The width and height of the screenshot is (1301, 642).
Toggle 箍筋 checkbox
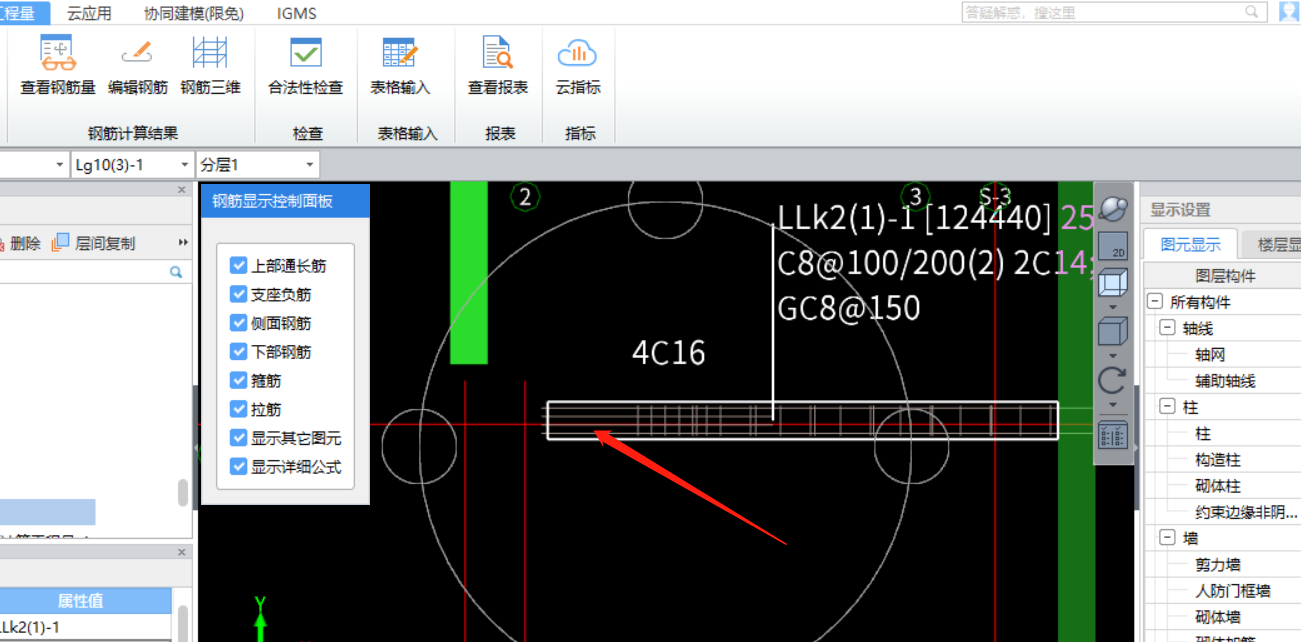click(x=238, y=380)
